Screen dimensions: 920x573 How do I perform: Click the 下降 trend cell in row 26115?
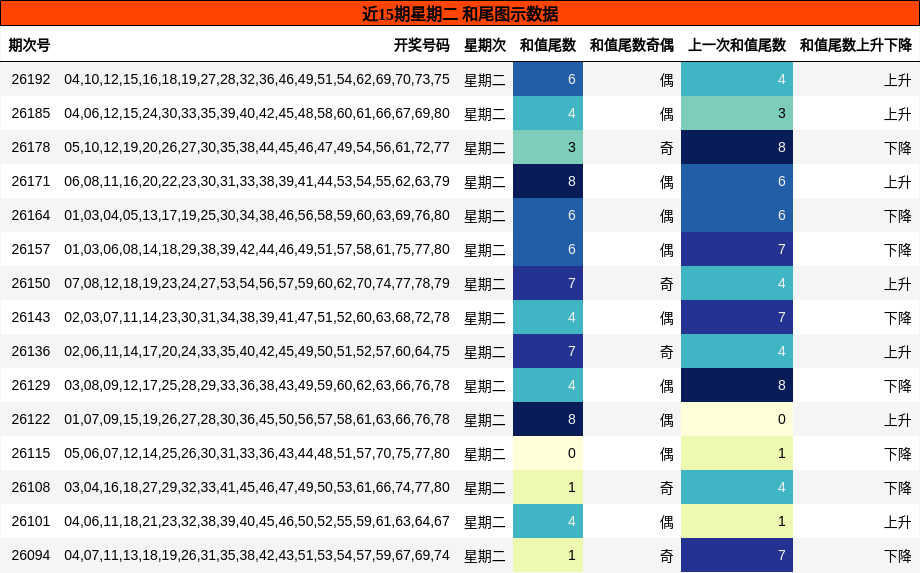click(898, 454)
